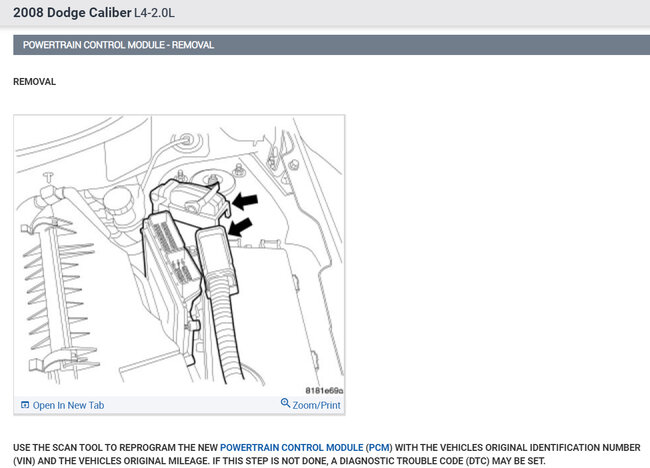The width and height of the screenshot is (650, 468).
Task: Click the Zoom/Print link
Action: click(316, 405)
